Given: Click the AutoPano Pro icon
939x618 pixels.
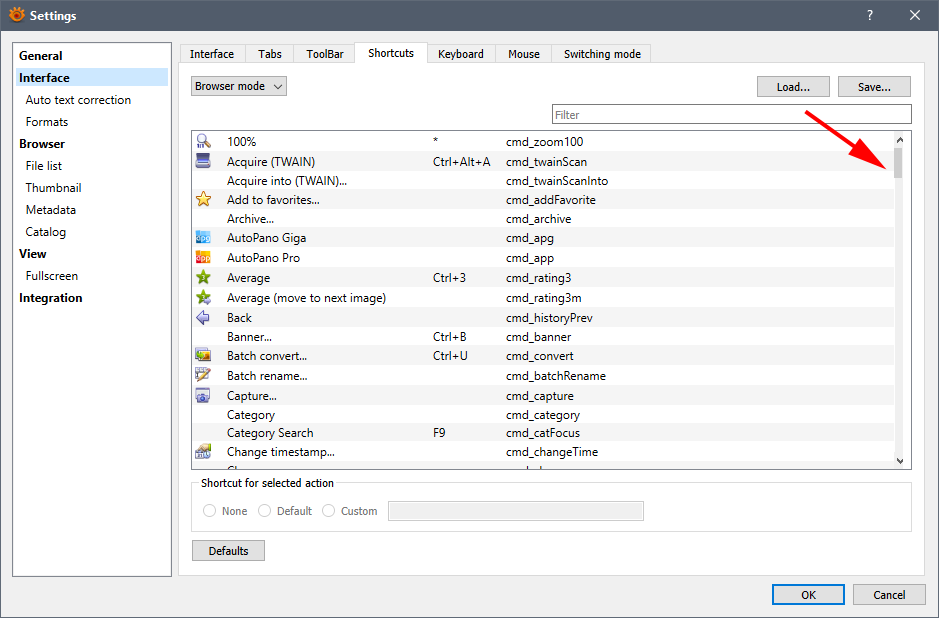Looking at the screenshot, I should 203,258.
